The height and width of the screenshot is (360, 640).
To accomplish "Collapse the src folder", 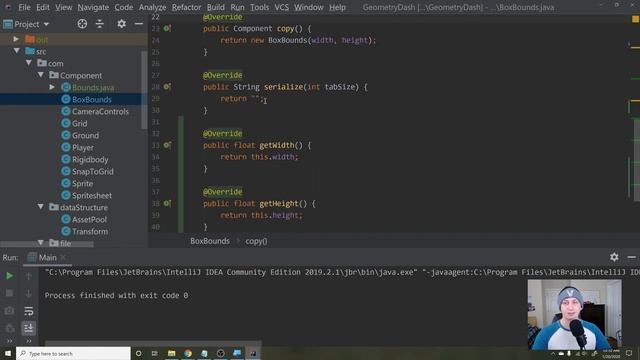I will coord(16,51).
